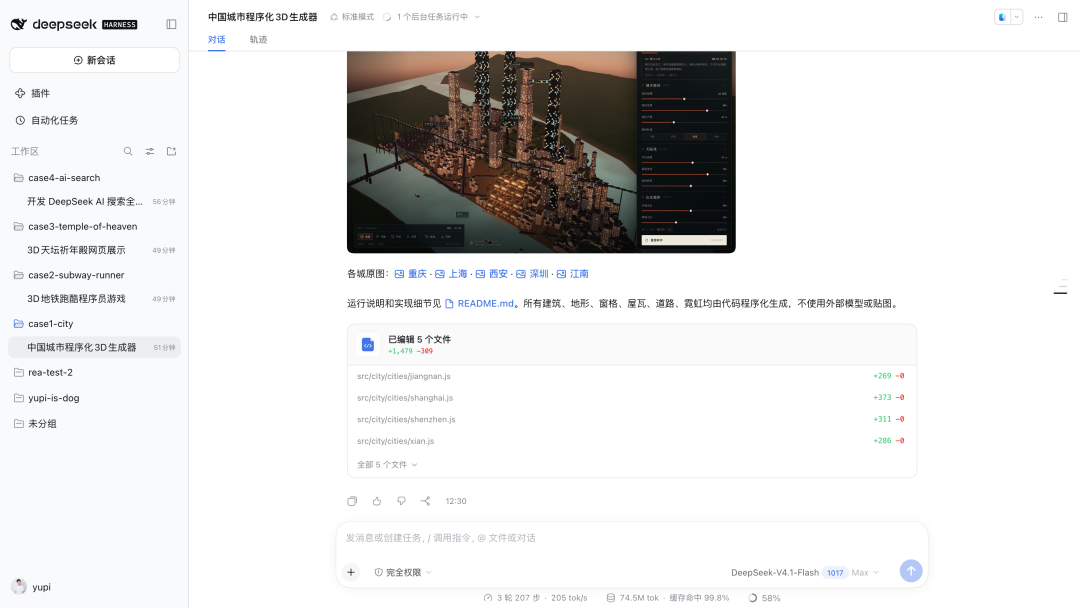Open the 插件 plugins page
The height and width of the screenshot is (608, 1080).
click(32, 93)
